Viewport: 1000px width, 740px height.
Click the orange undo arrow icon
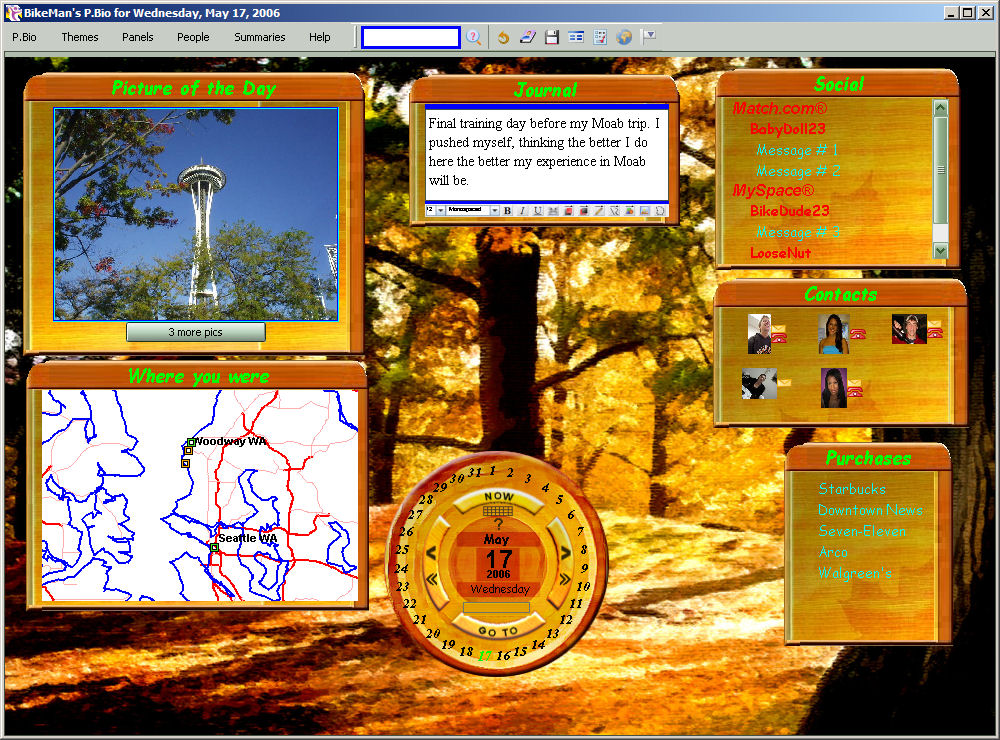[x=503, y=37]
